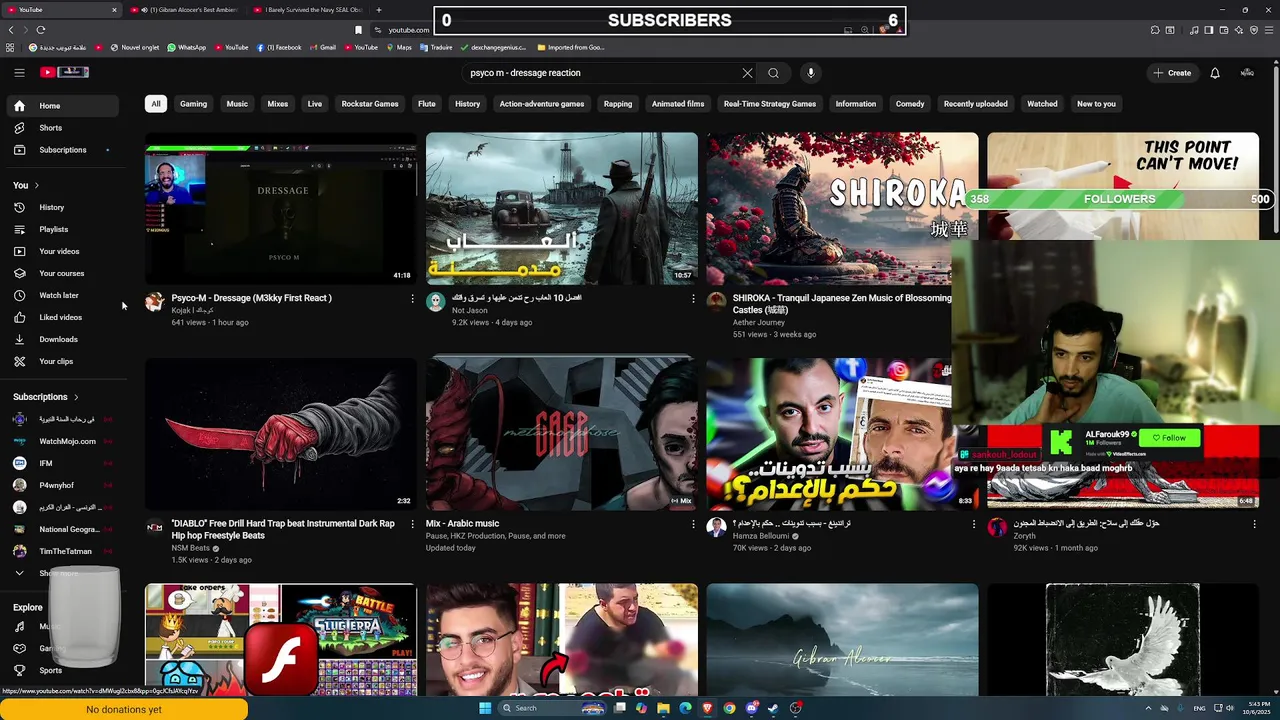Viewport: 1280px width, 720px height.
Task: Select the Recently uploaded chip
Action: tap(976, 104)
